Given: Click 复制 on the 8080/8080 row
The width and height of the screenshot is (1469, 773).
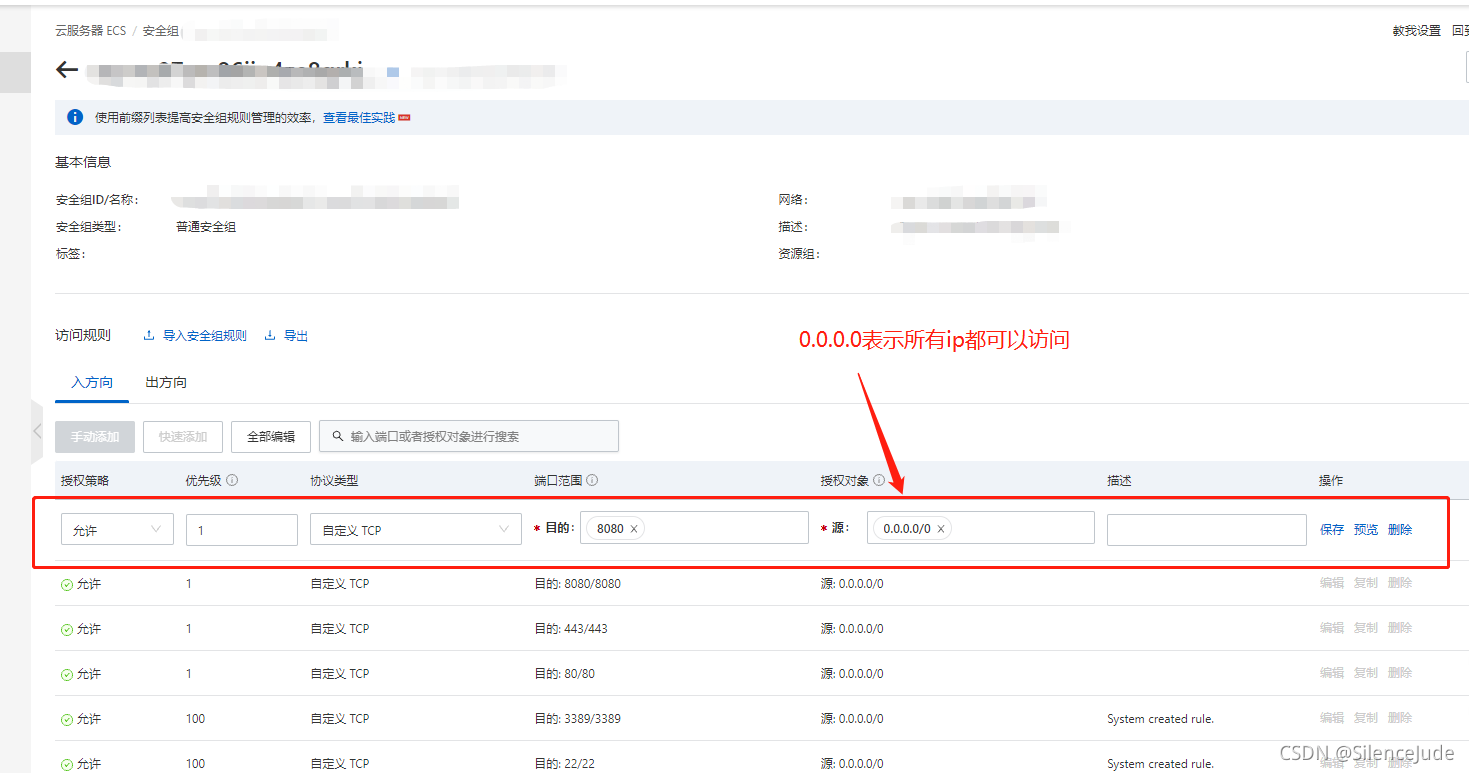Looking at the screenshot, I should tap(1366, 583).
